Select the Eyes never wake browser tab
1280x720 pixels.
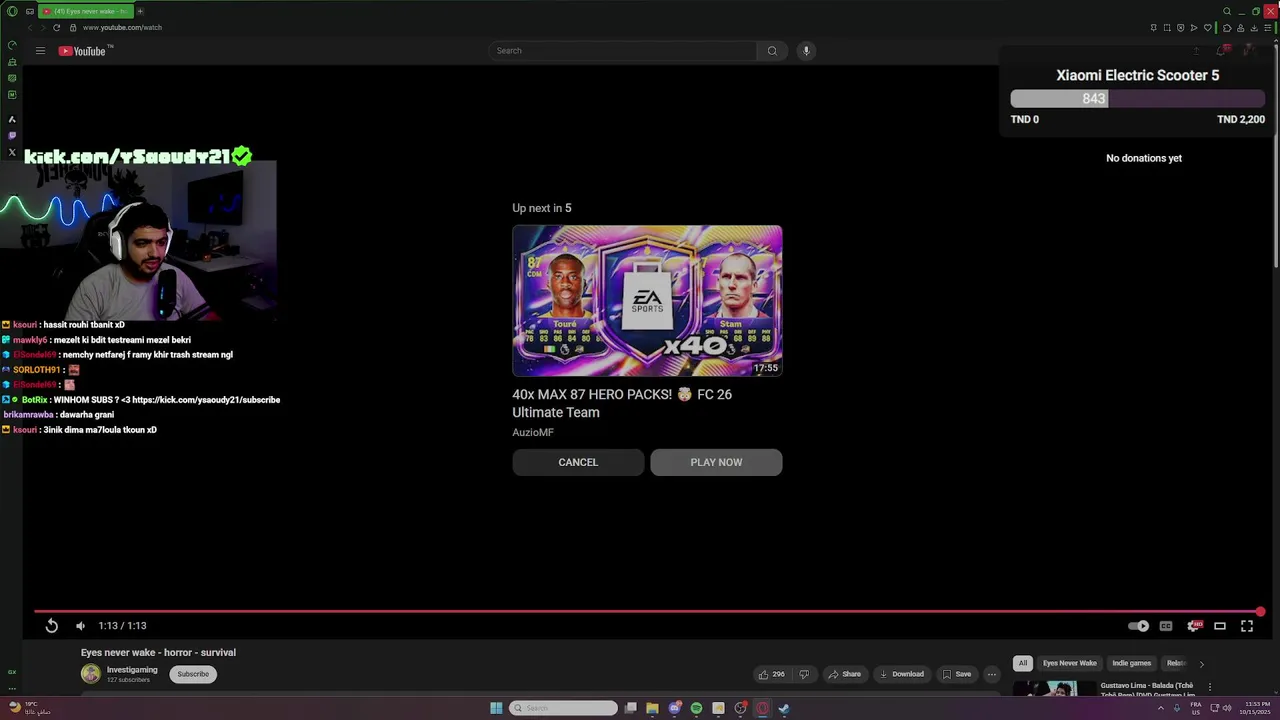[x=86, y=11]
